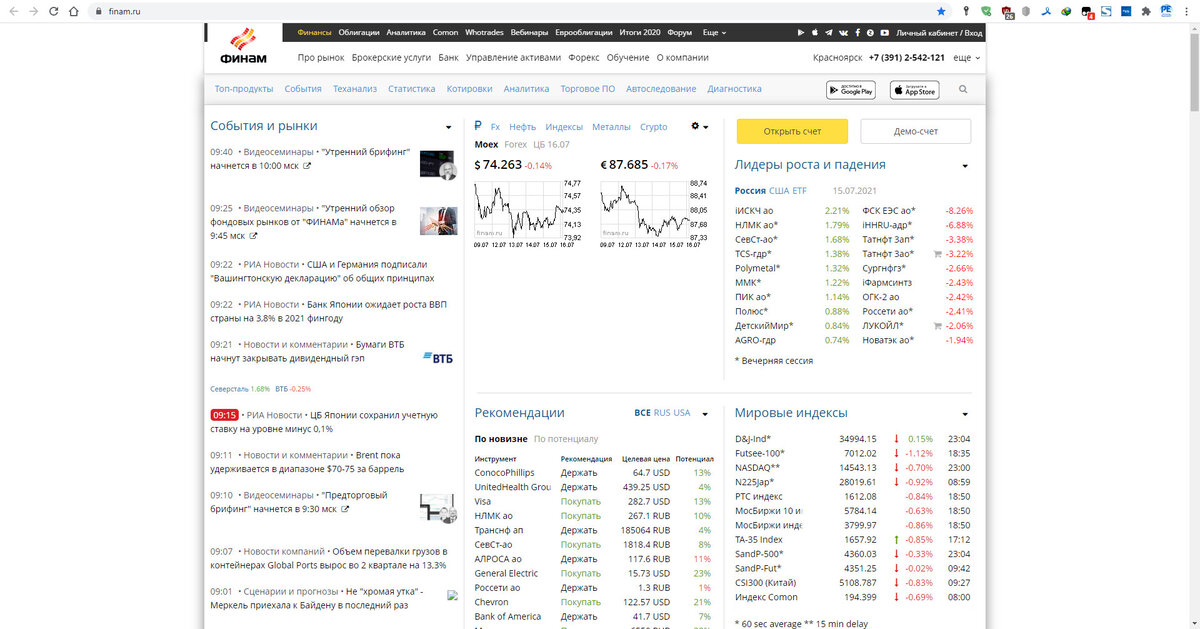Expand the Рекомендации section dropdown caret
Screen dimensions: 1200x629
click(705, 414)
